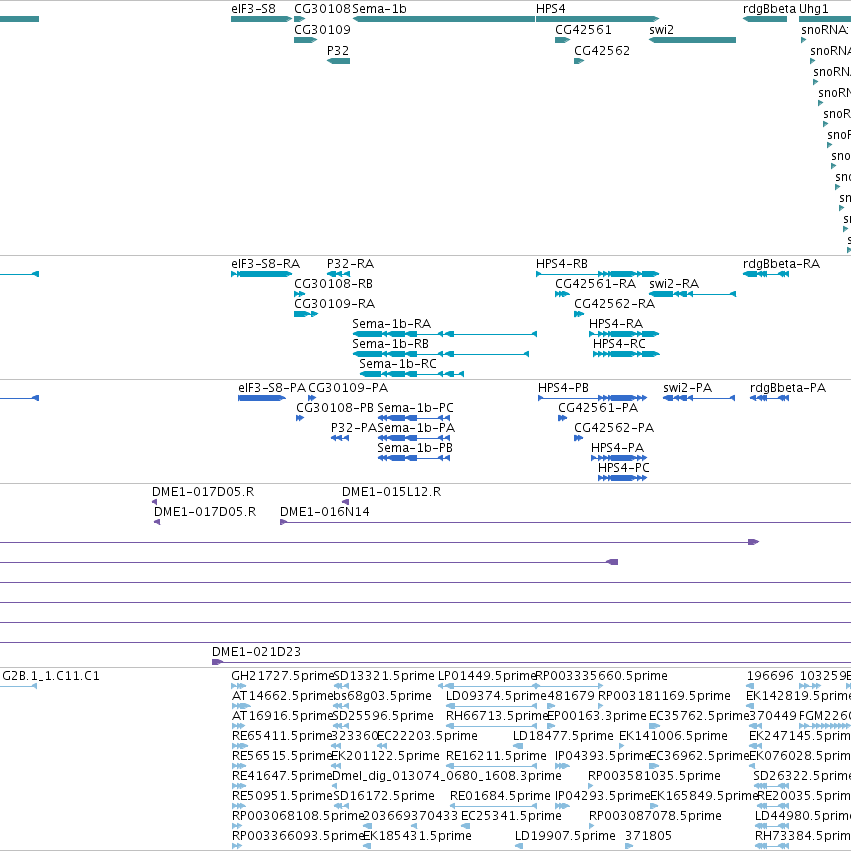Screen dimensions: 851x851
Task: Click the bs68g03.5prime EST label
Action: (382, 696)
